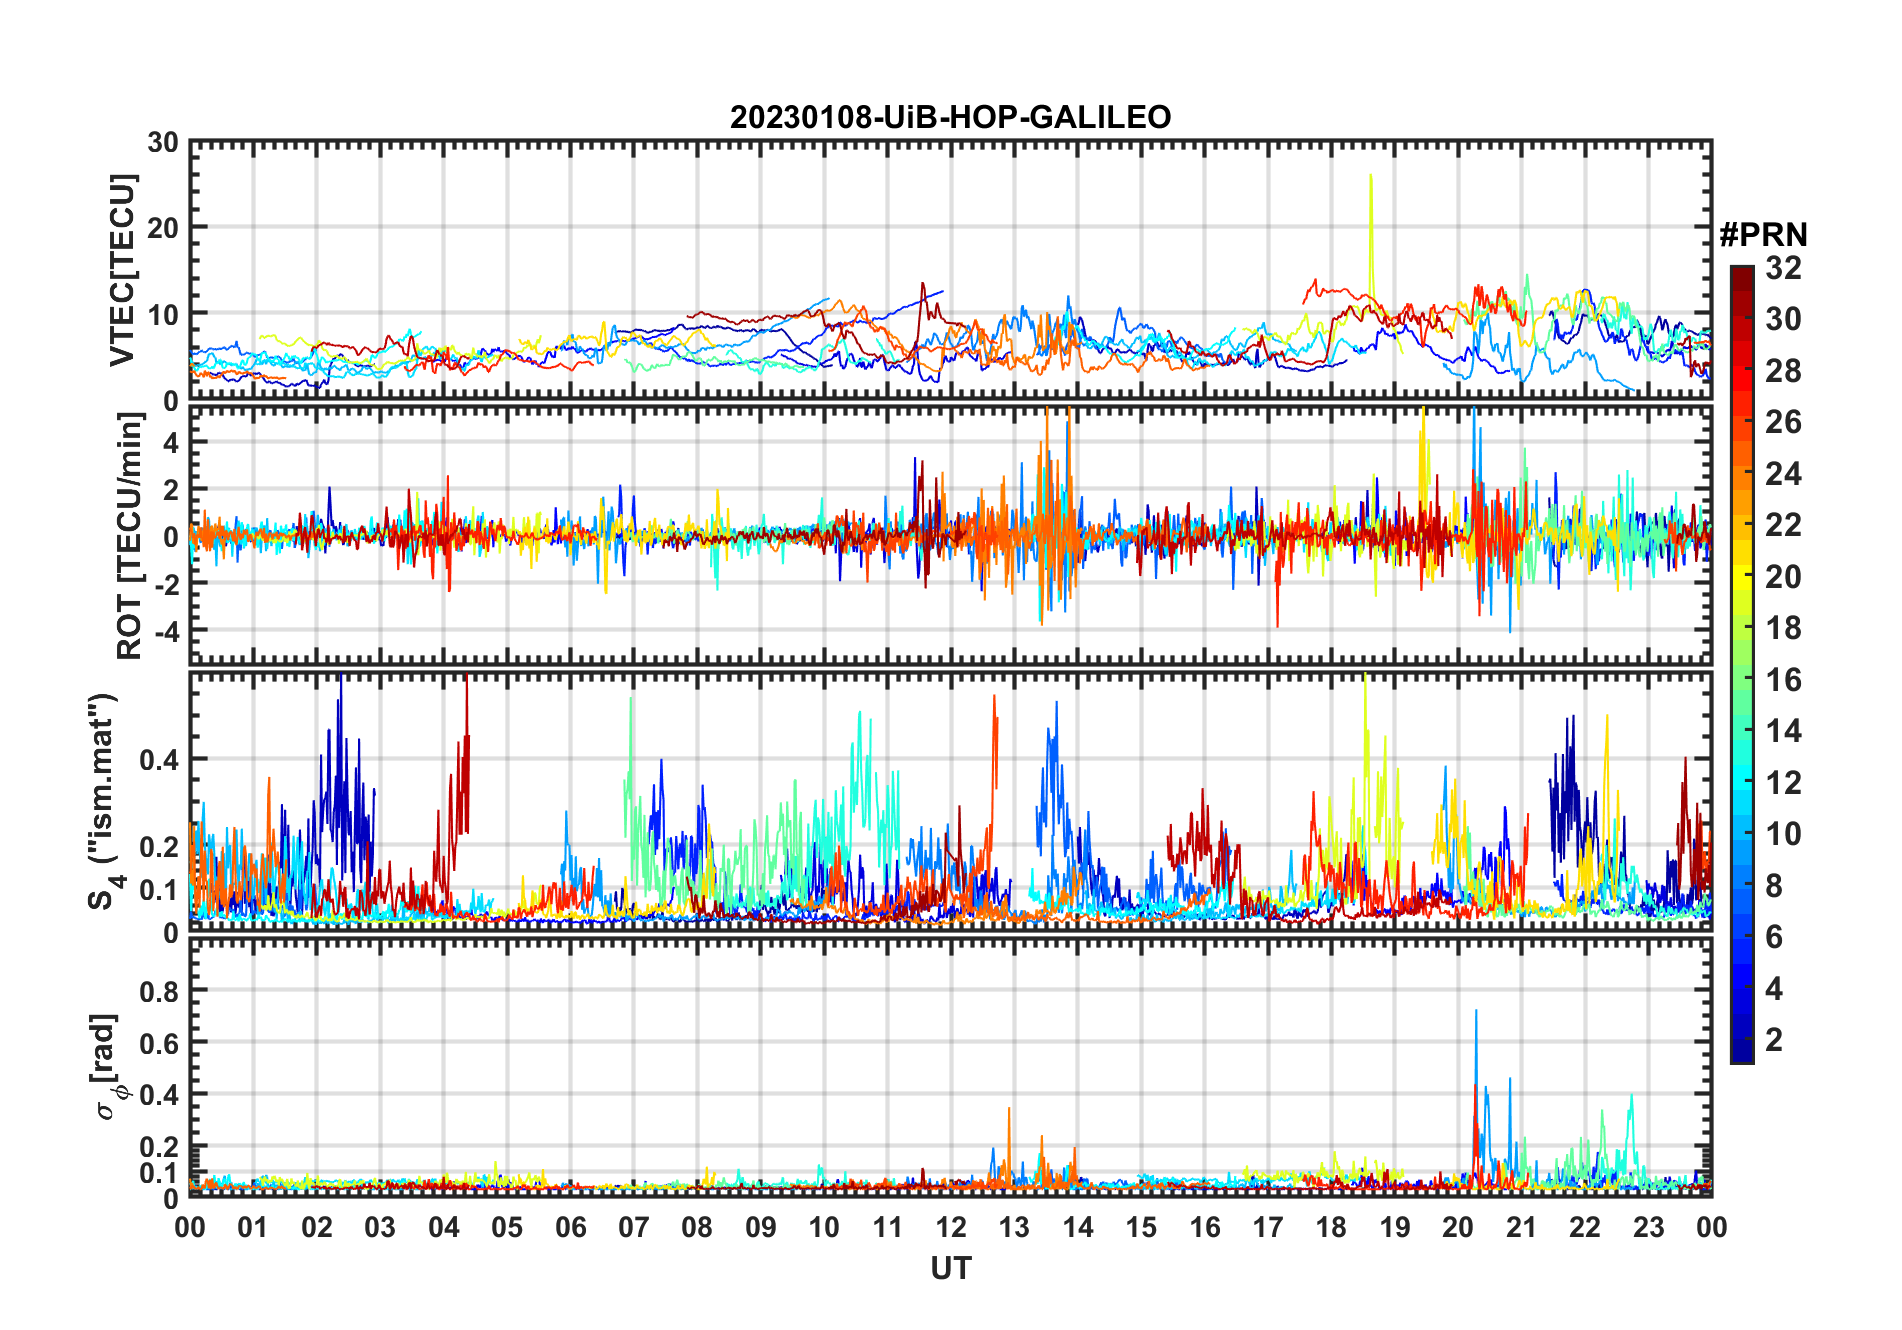This screenshot has width=1902, height=1330.
Task: Click colorbar tick label 22
Action: 1783,525
